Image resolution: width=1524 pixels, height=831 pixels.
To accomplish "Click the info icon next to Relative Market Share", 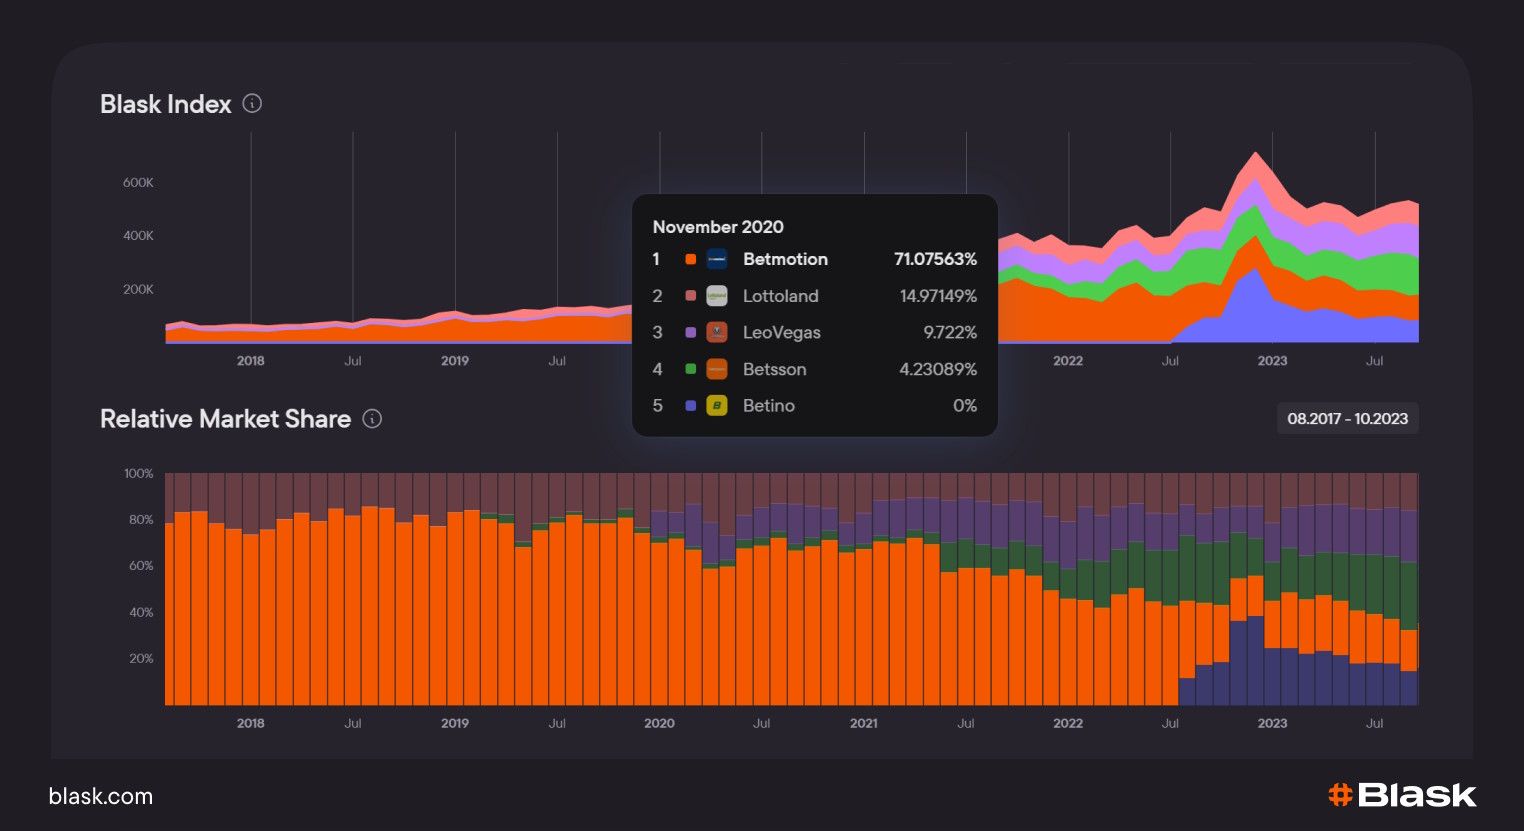I will coord(372,419).
